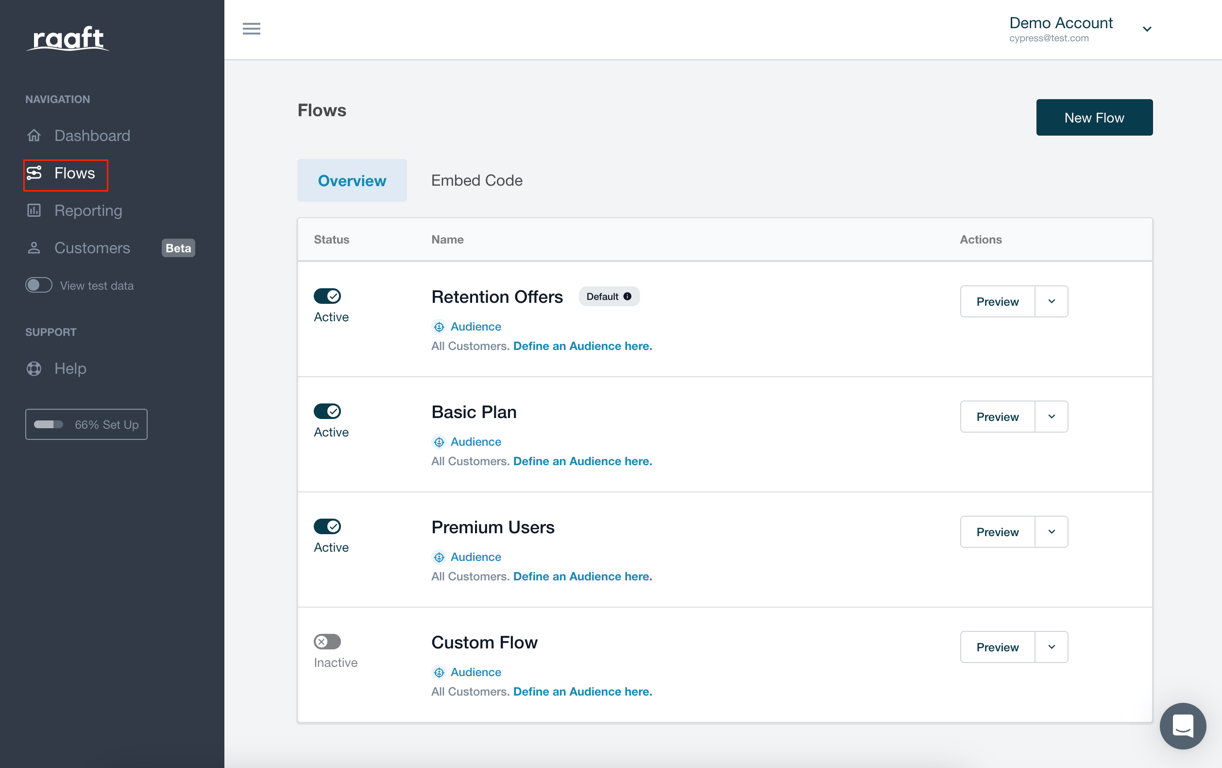This screenshot has width=1222, height=768.
Task: Select Flows in the navigation sidebar
Action: click(x=66, y=174)
